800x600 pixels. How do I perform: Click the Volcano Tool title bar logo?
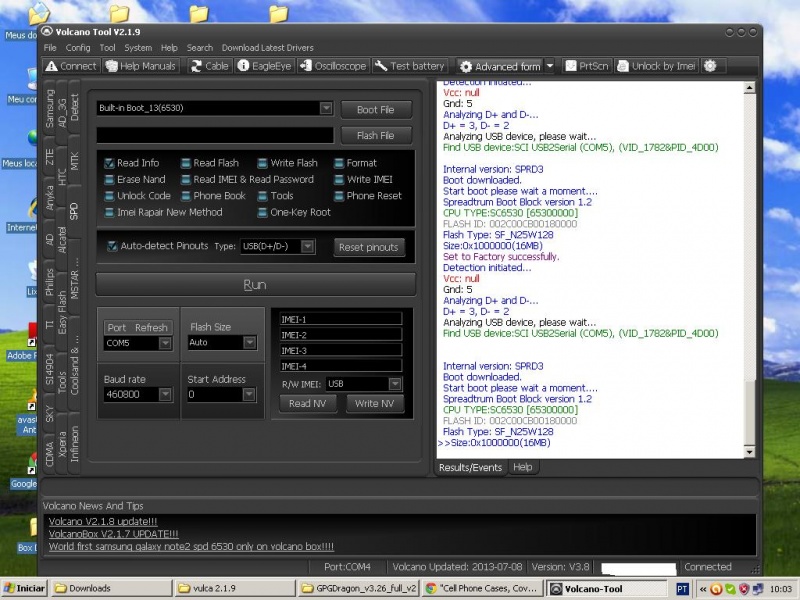(x=47, y=32)
